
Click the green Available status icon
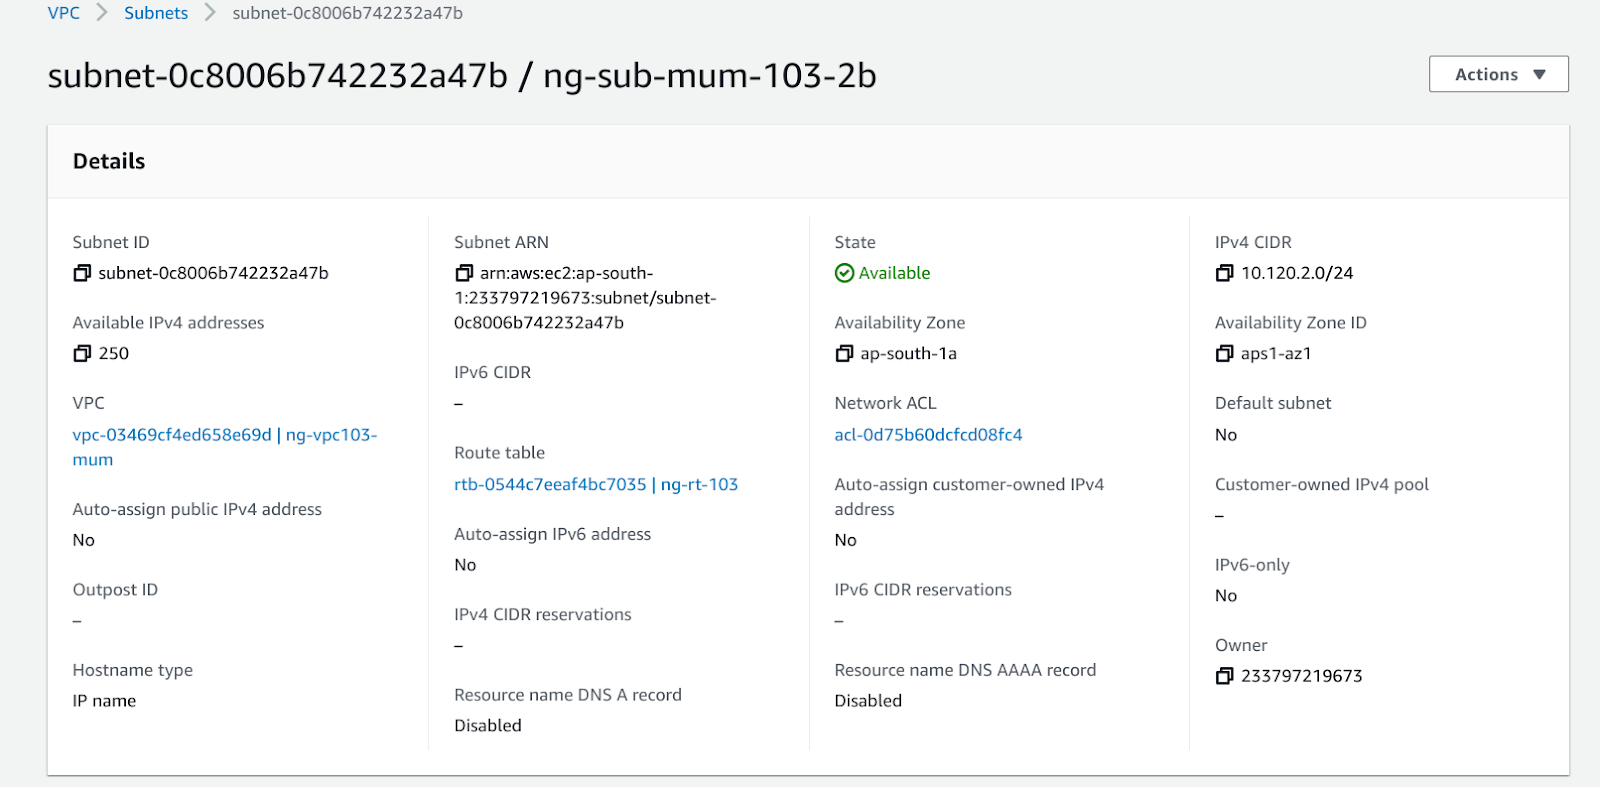pyautogui.click(x=844, y=273)
